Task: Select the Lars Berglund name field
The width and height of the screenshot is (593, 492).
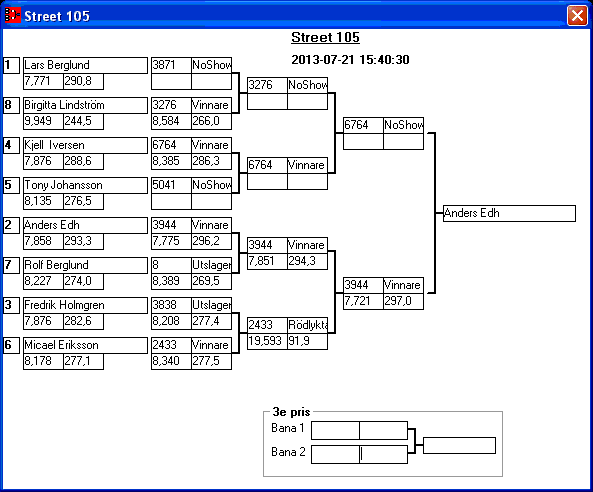Action: pyautogui.click(x=85, y=65)
